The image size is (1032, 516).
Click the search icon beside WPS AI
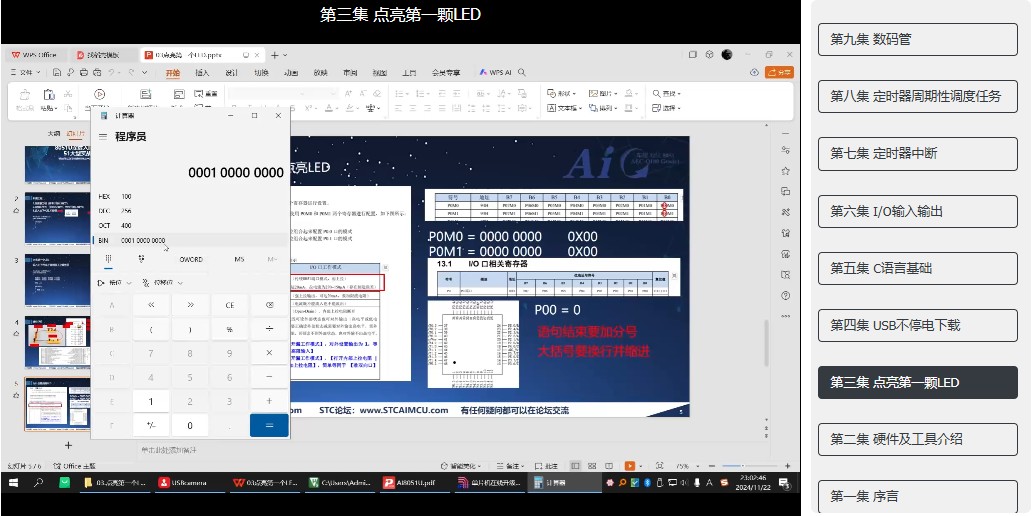pos(522,72)
